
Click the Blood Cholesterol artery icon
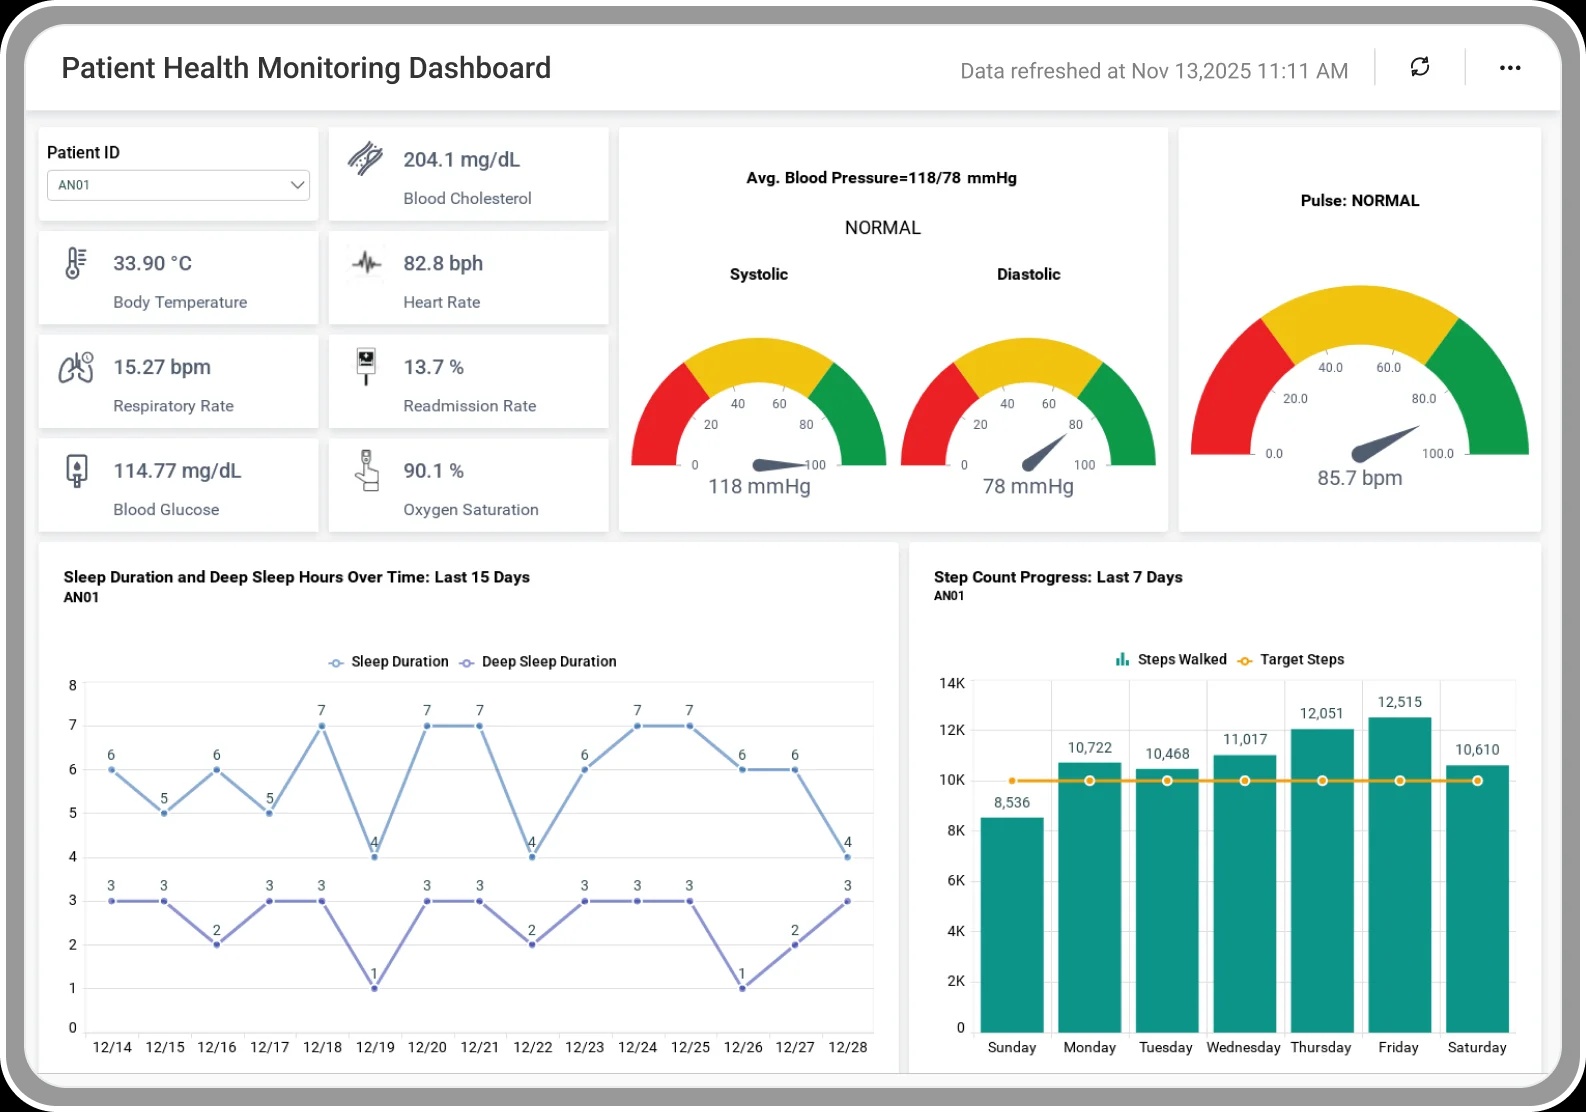(366, 159)
